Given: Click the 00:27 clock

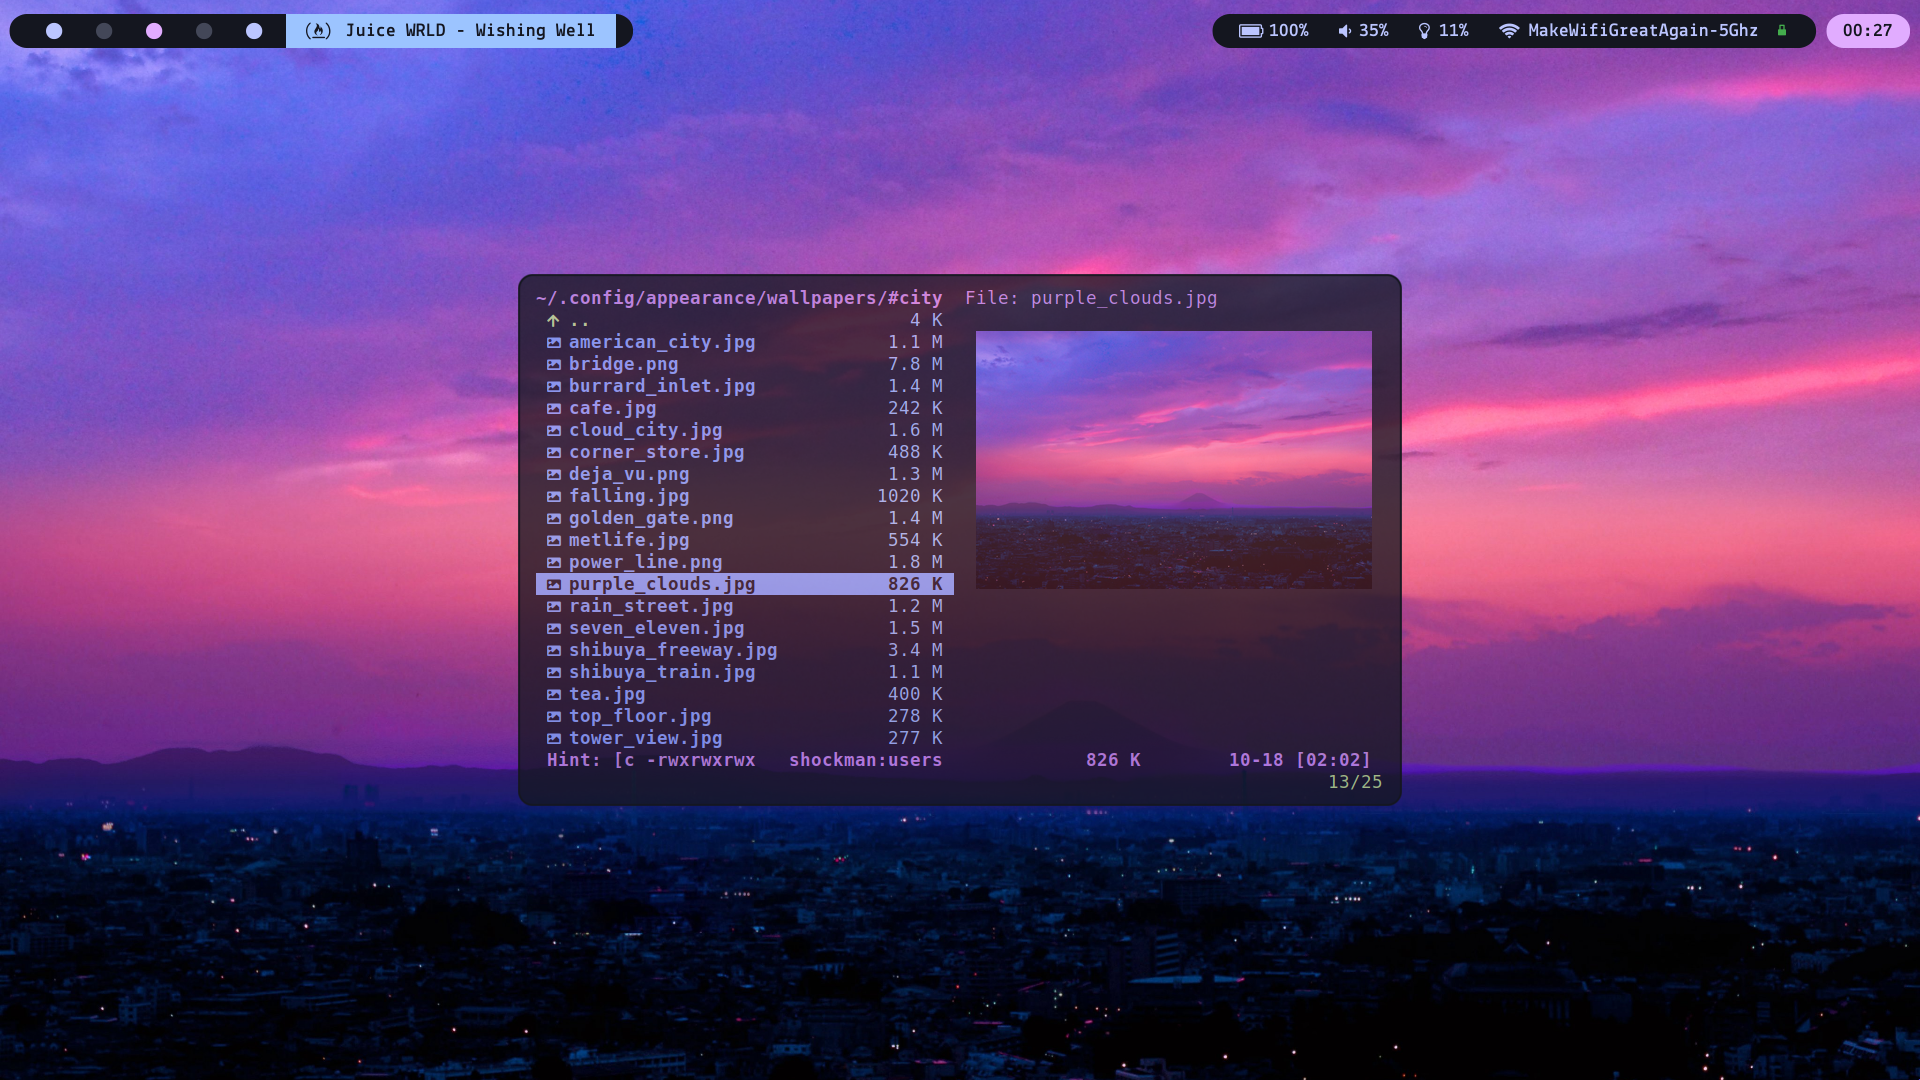Looking at the screenshot, I should pos(1867,31).
